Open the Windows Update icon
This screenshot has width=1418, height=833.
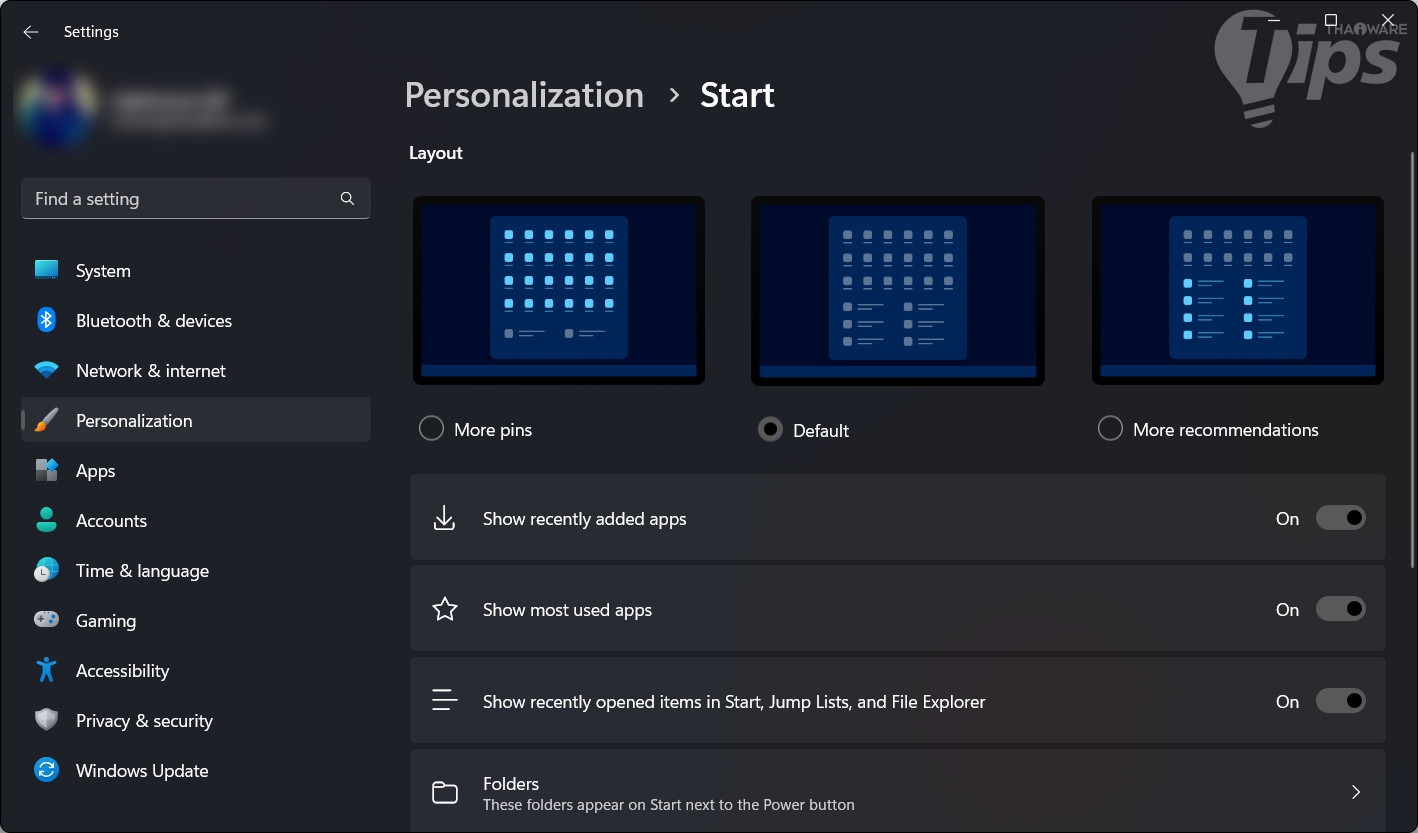click(x=46, y=770)
